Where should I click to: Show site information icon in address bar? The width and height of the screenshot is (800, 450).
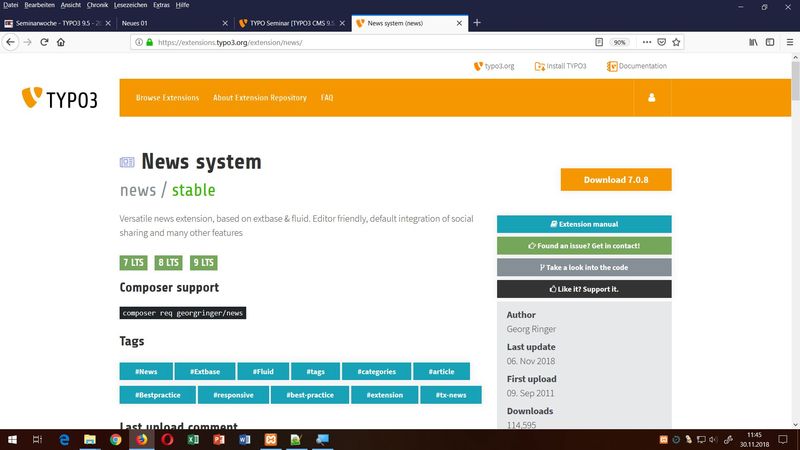coord(139,42)
